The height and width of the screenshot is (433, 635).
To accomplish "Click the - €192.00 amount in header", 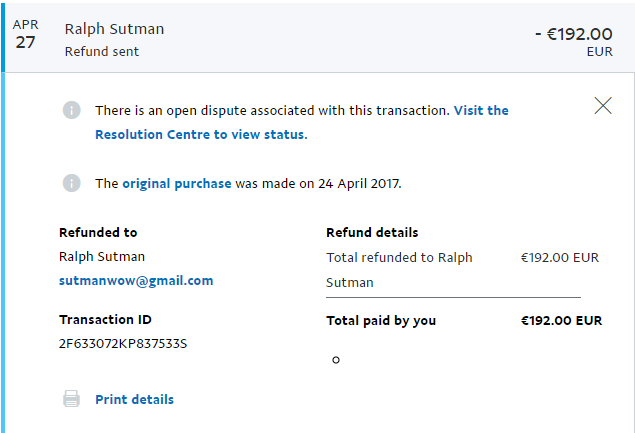I will click(x=574, y=33).
